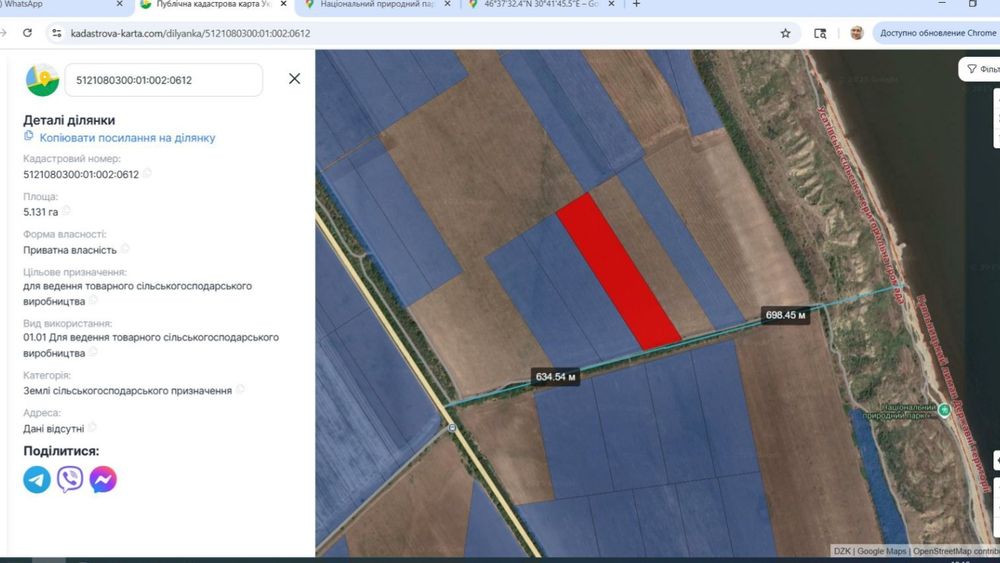Restore down the Chrome window
This screenshot has height=563, width=1000.
[973, 4]
